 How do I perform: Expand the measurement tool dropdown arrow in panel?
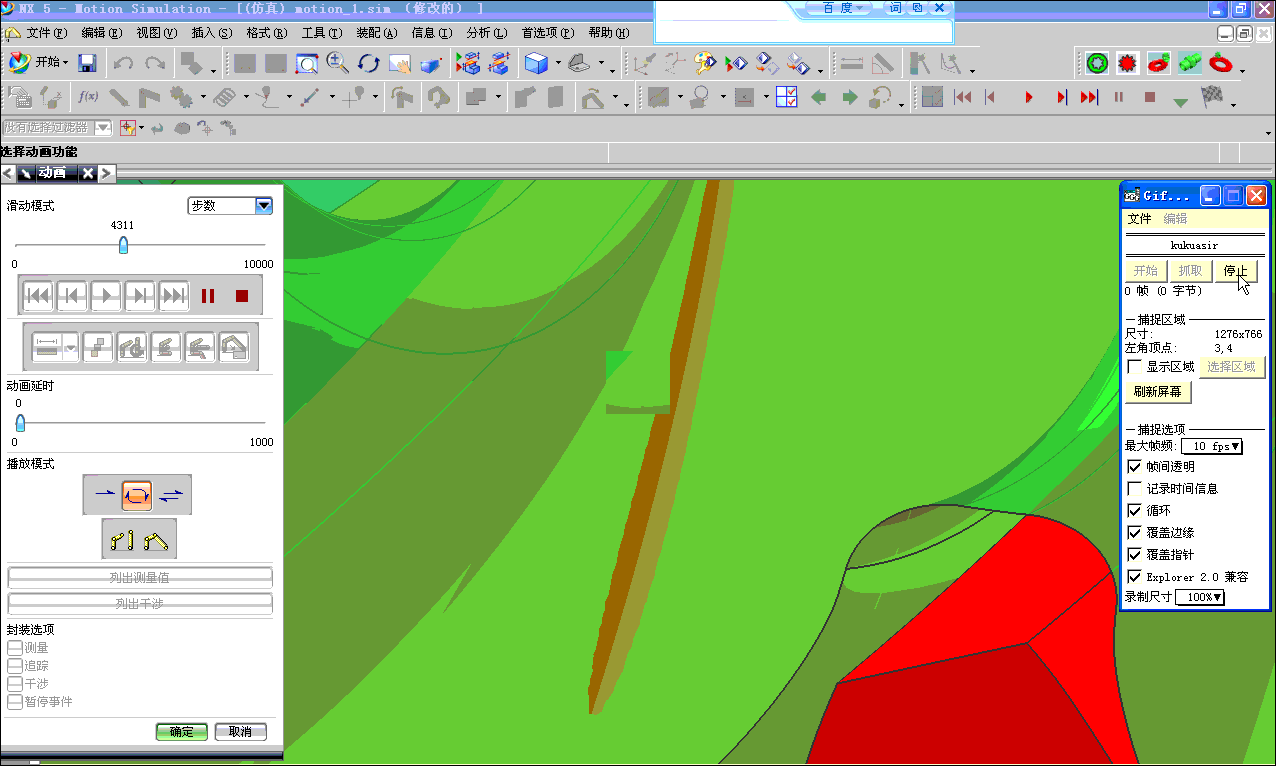[x=71, y=347]
